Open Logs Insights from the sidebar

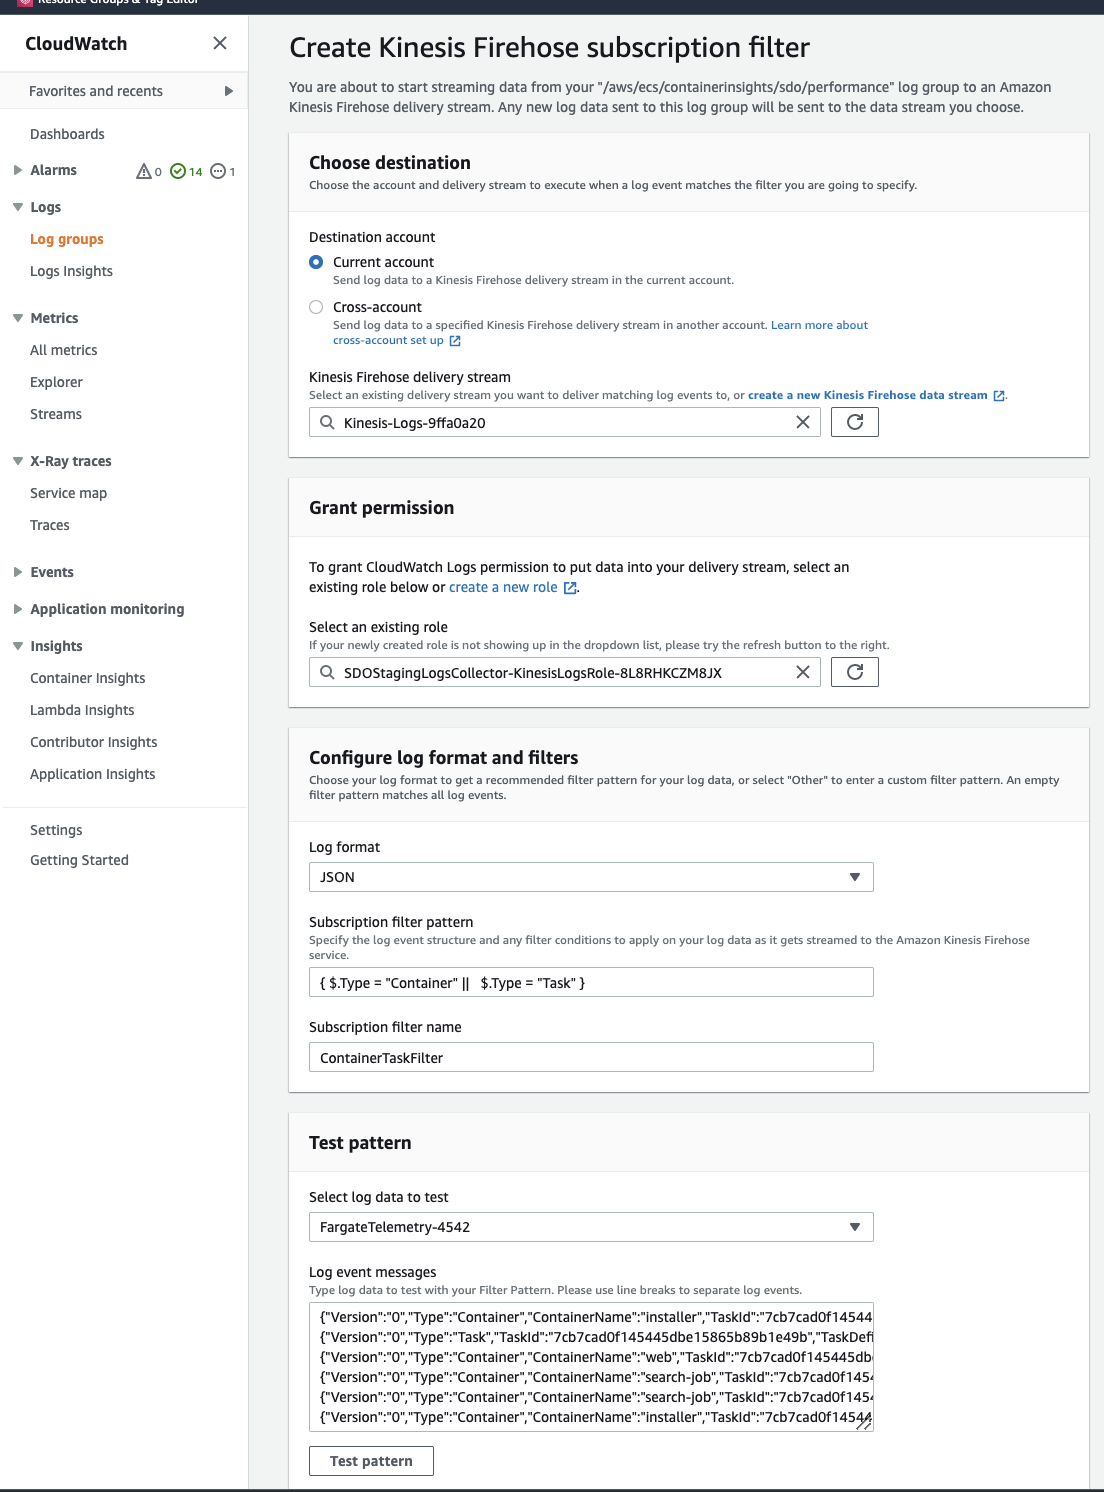click(x=71, y=271)
